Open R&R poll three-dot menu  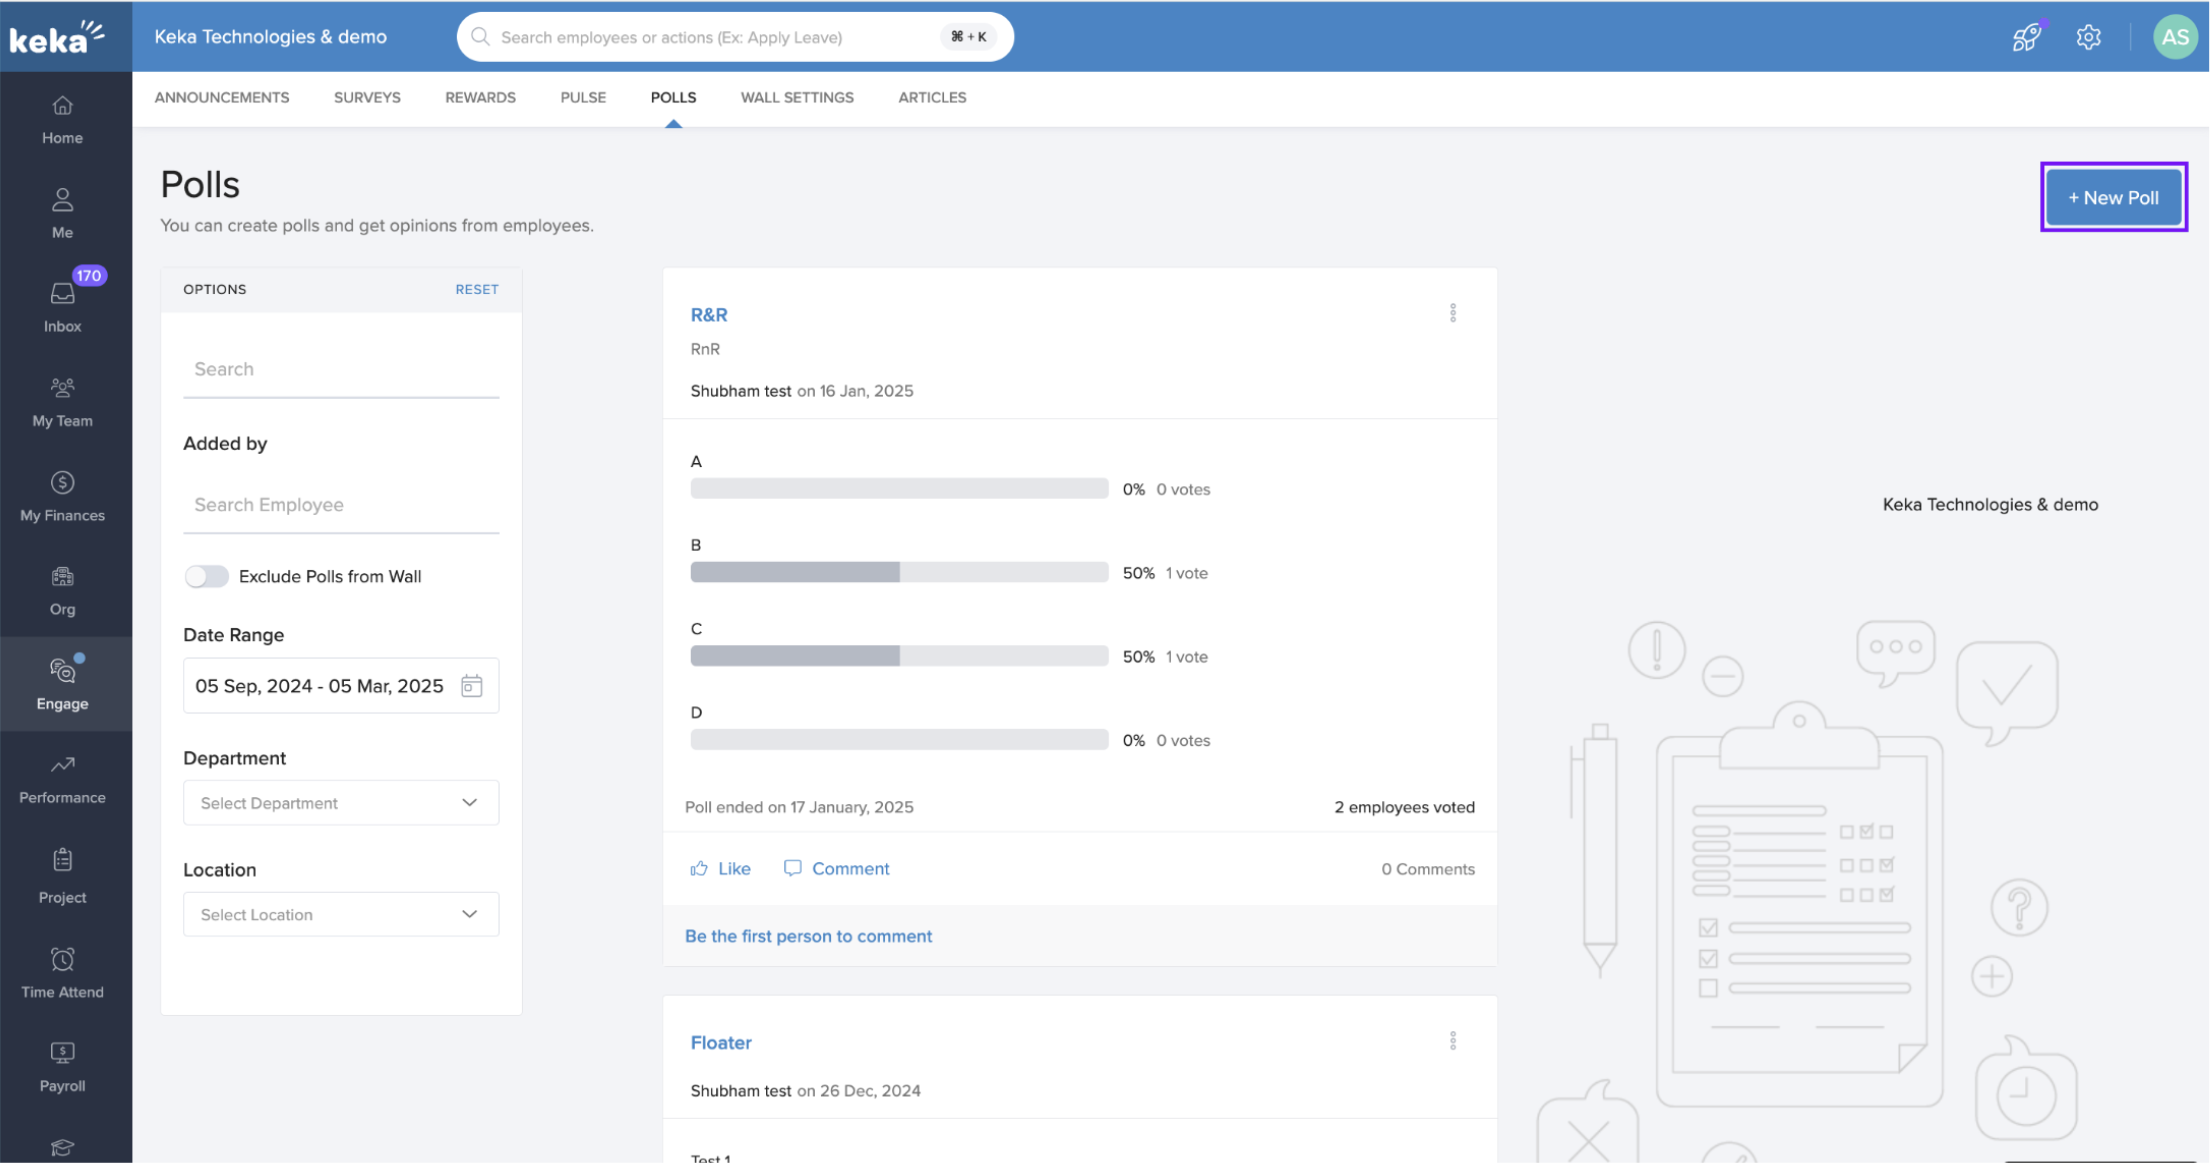coord(1453,314)
